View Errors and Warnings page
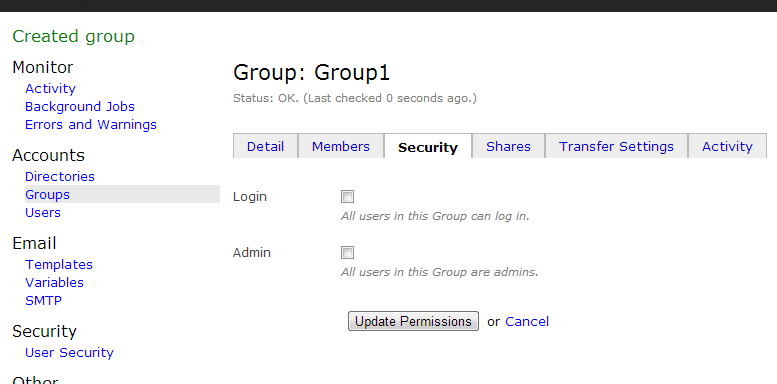Viewport: 777px width, 384px height. (x=91, y=124)
